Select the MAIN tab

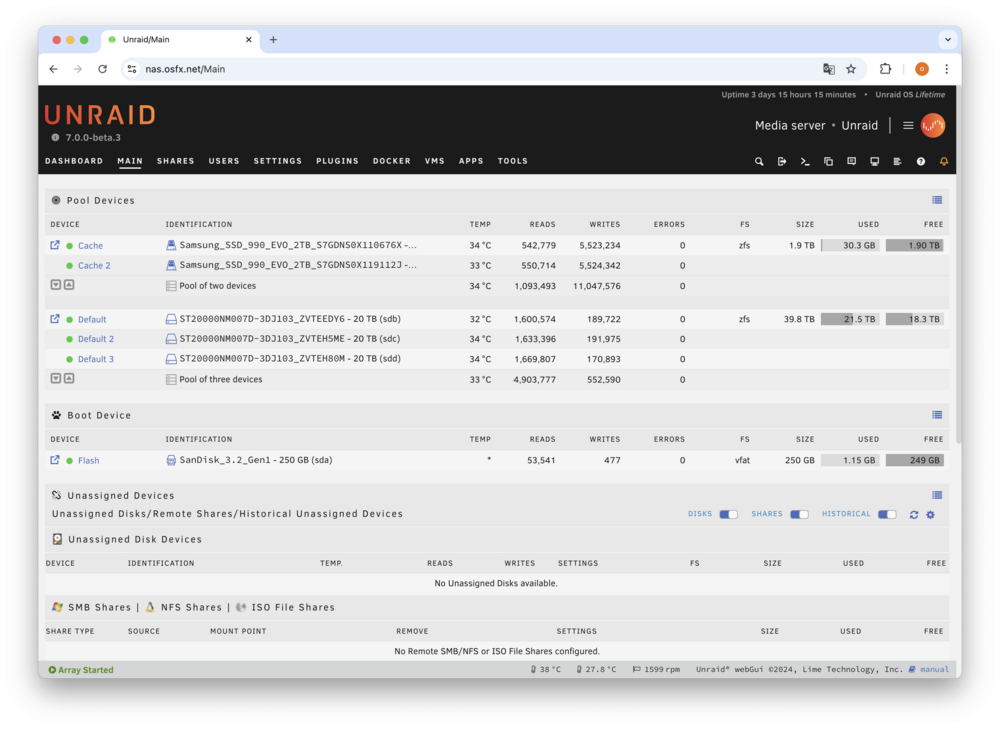coord(129,161)
